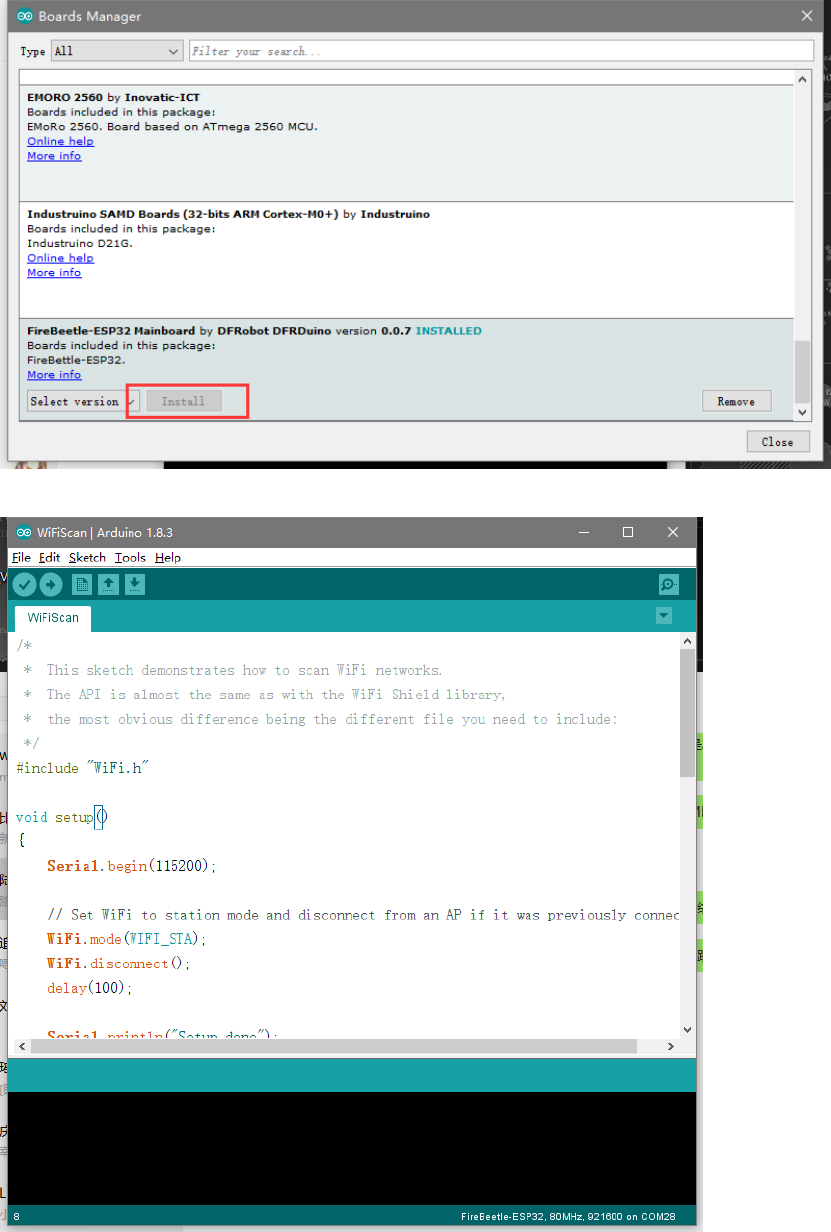The width and height of the screenshot is (831, 1232).
Task: Open the Type All dropdown in Boards Manager
Action: (x=116, y=51)
